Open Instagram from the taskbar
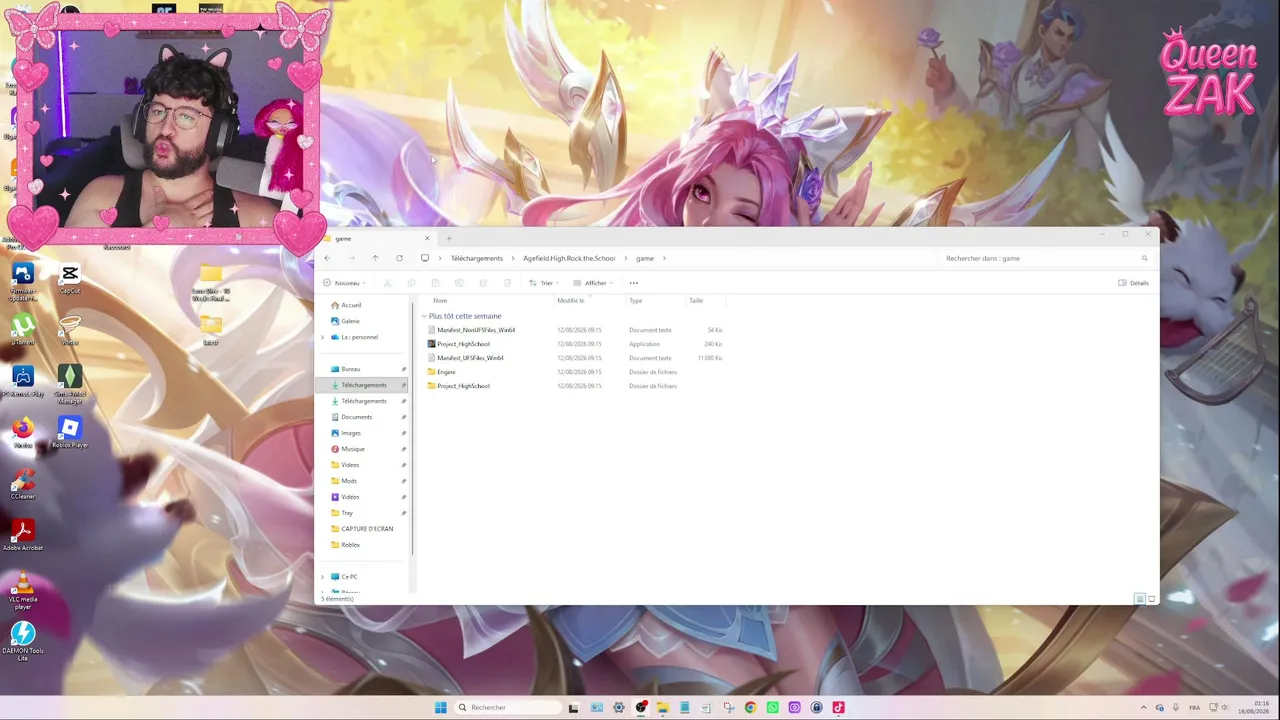This screenshot has width=1280, height=720. (x=794, y=708)
